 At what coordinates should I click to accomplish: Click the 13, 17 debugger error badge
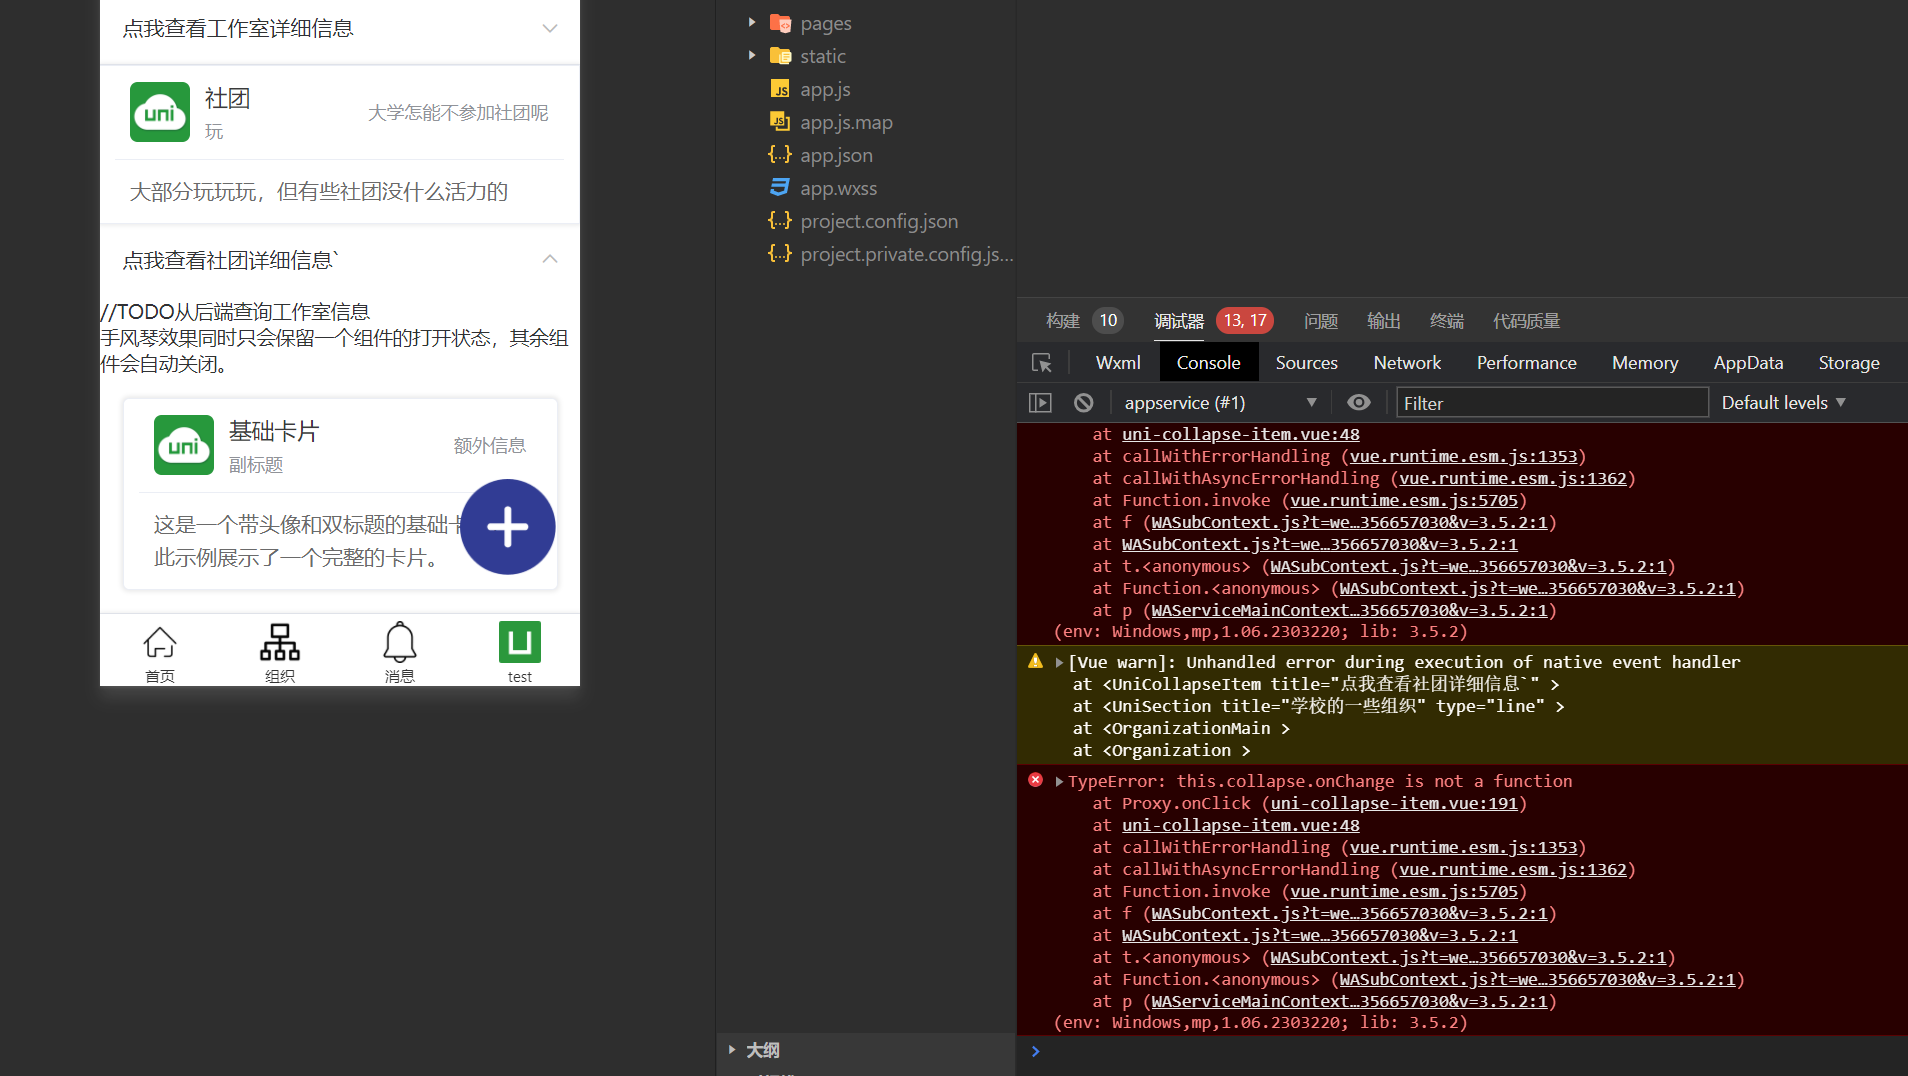coord(1245,321)
